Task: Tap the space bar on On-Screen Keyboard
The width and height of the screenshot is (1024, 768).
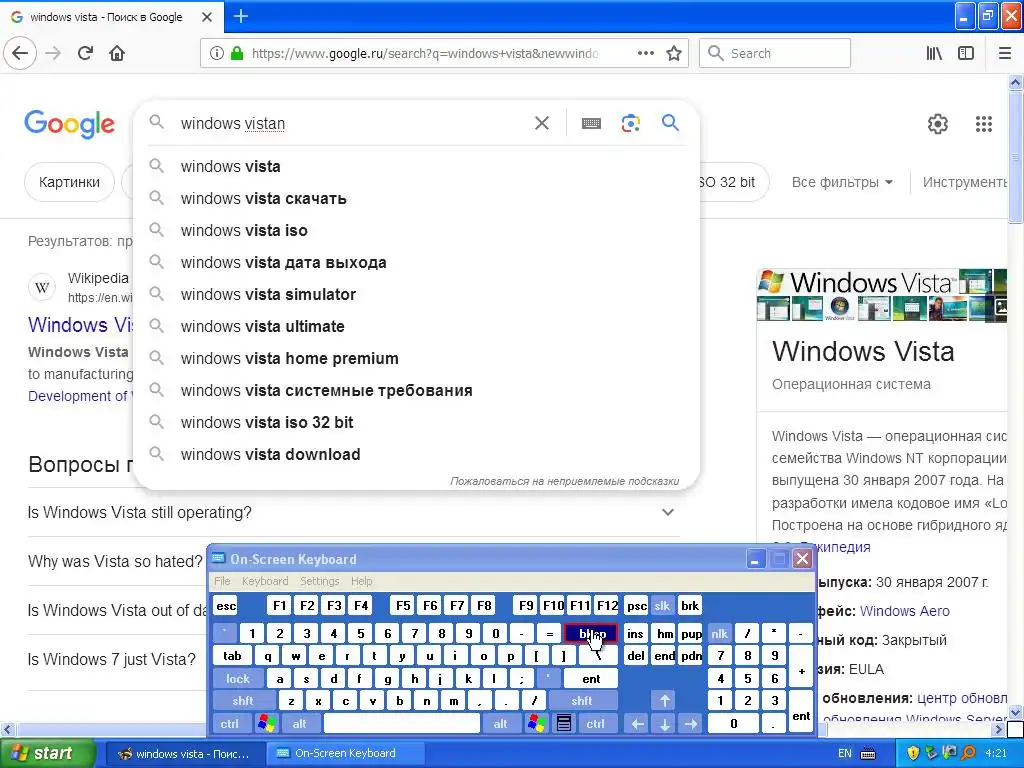Action: 402,724
